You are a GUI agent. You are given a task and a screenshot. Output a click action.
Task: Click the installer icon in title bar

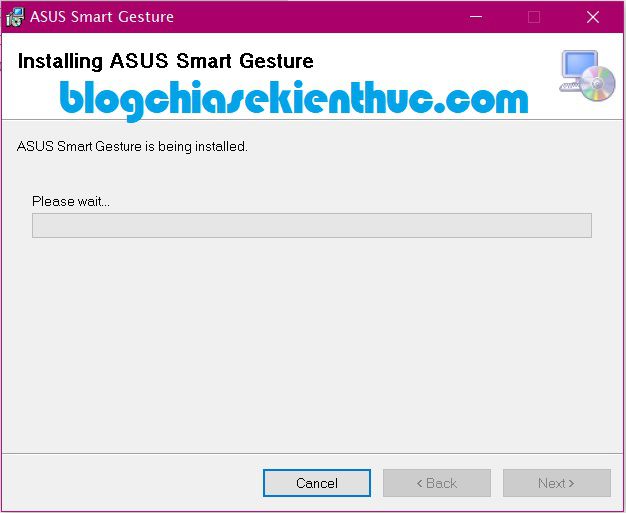(x=15, y=17)
